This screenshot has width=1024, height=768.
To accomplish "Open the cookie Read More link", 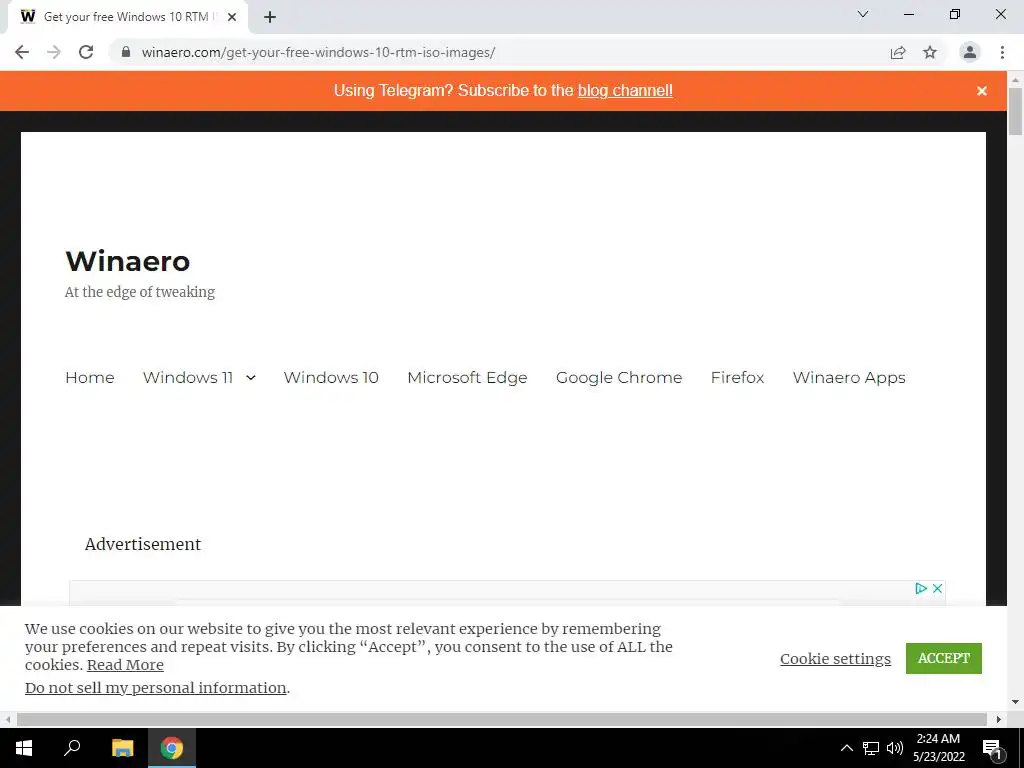I will [125, 665].
